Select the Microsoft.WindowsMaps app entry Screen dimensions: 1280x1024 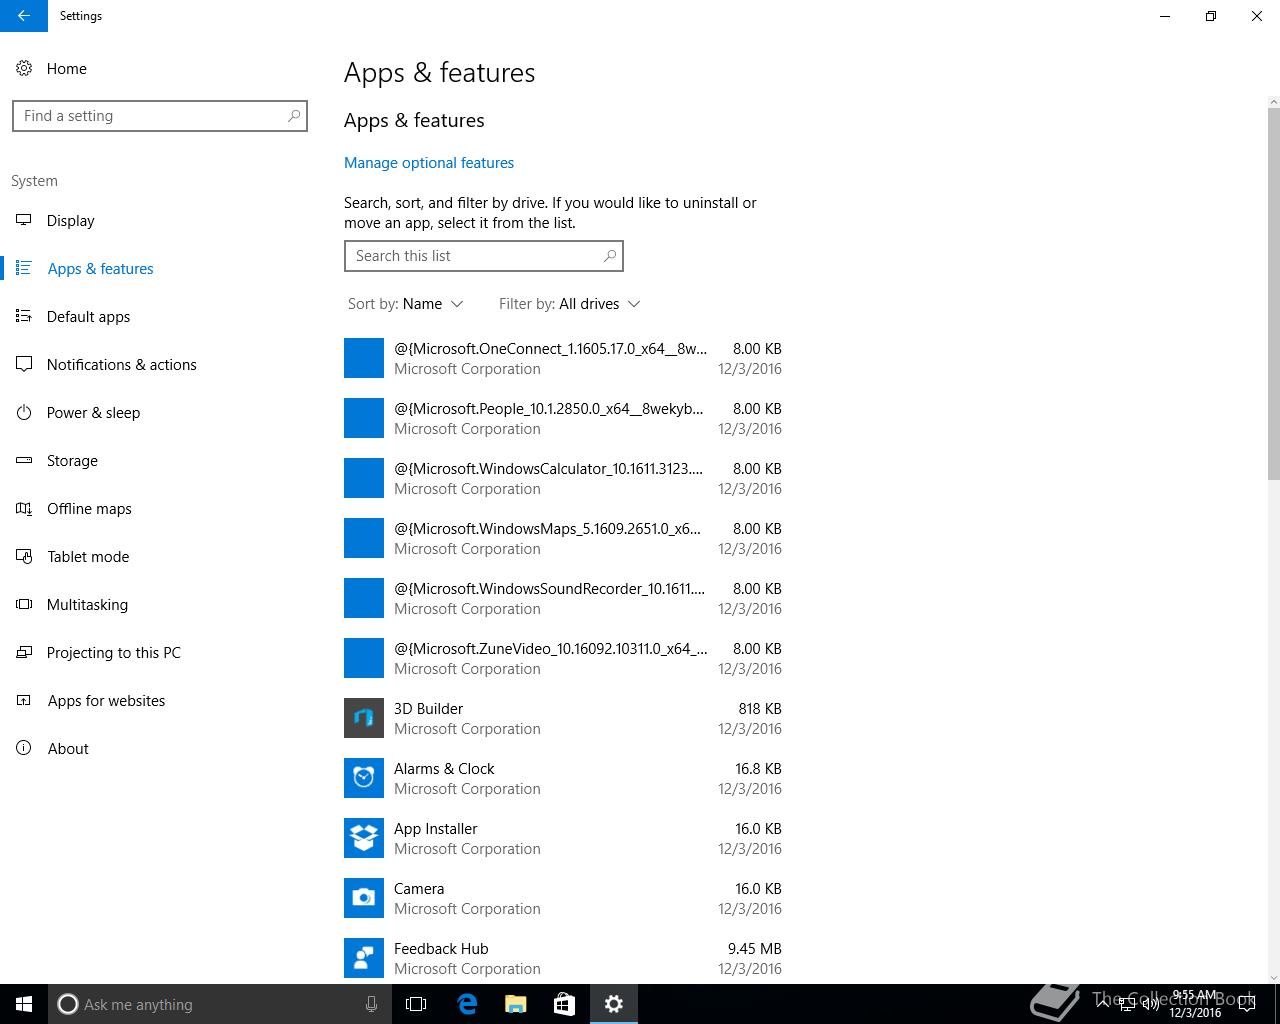pos(563,538)
